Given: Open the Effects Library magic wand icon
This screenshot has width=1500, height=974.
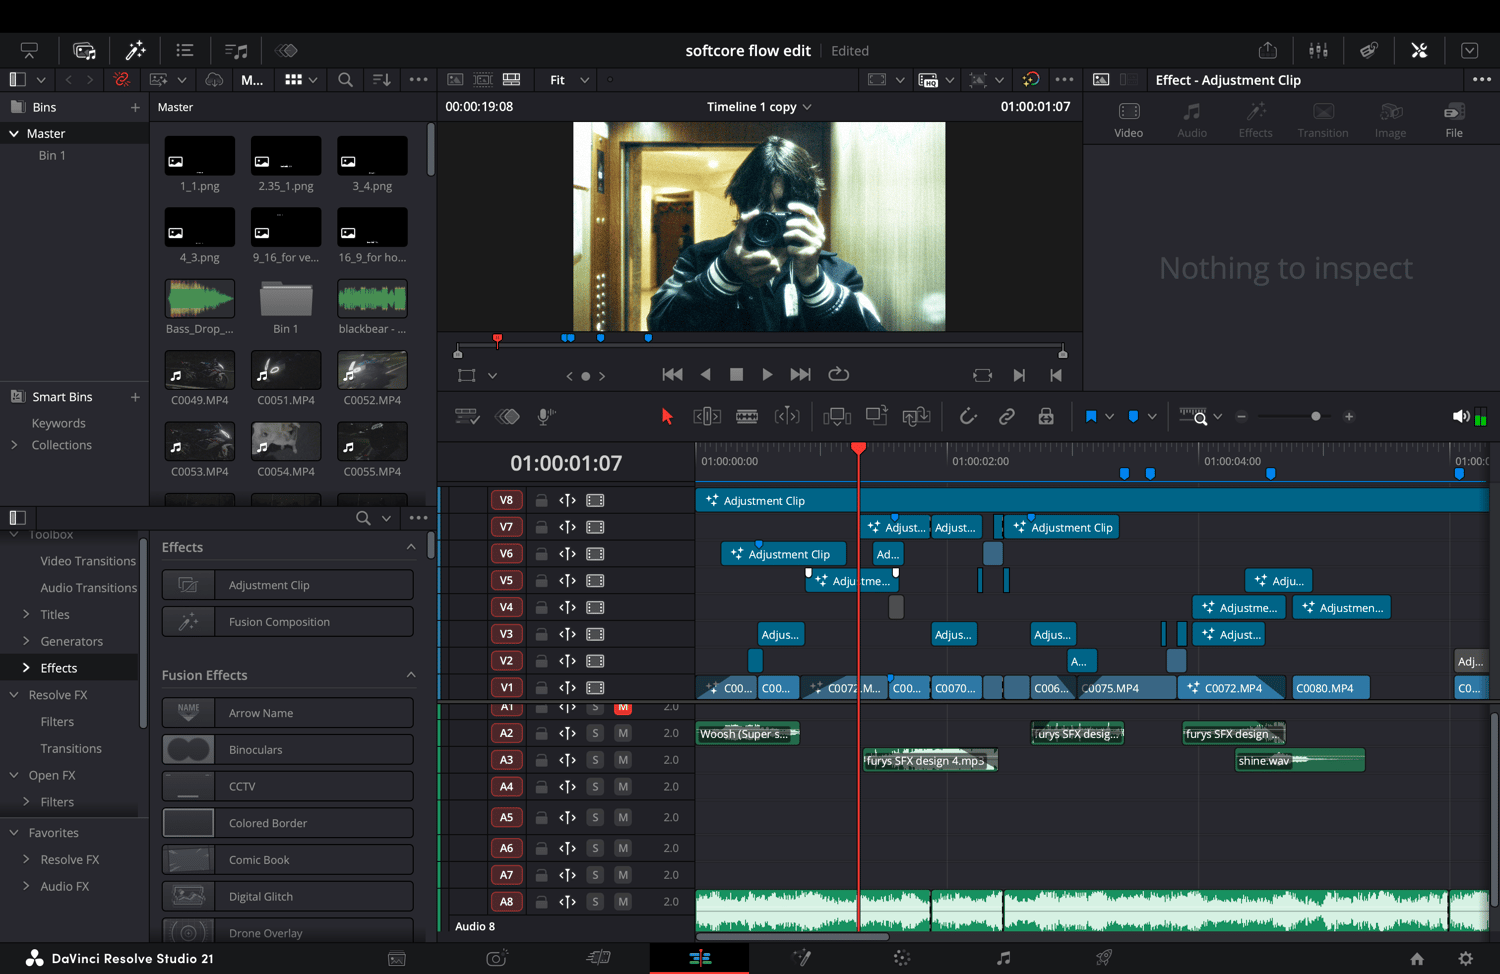Looking at the screenshot, I should pyautogui.click(x=135, y=50).
